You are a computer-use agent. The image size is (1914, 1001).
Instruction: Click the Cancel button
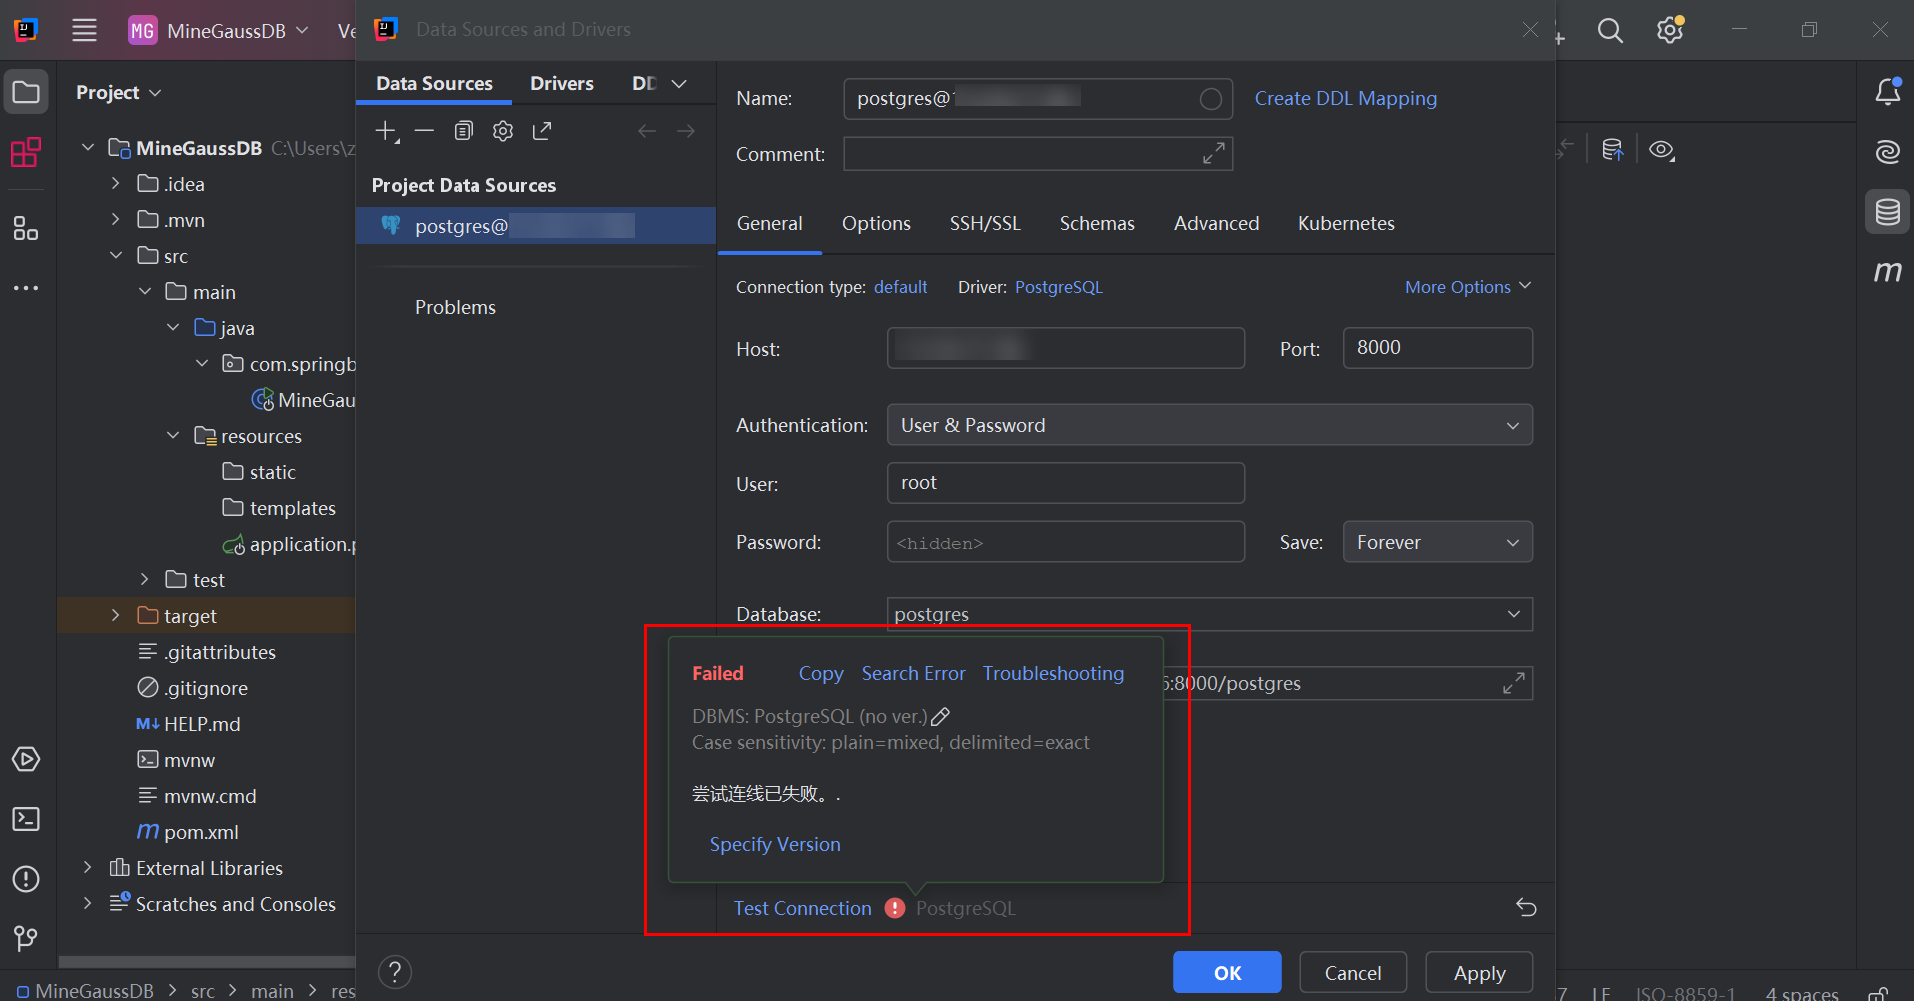click(x=1353, y=972)
